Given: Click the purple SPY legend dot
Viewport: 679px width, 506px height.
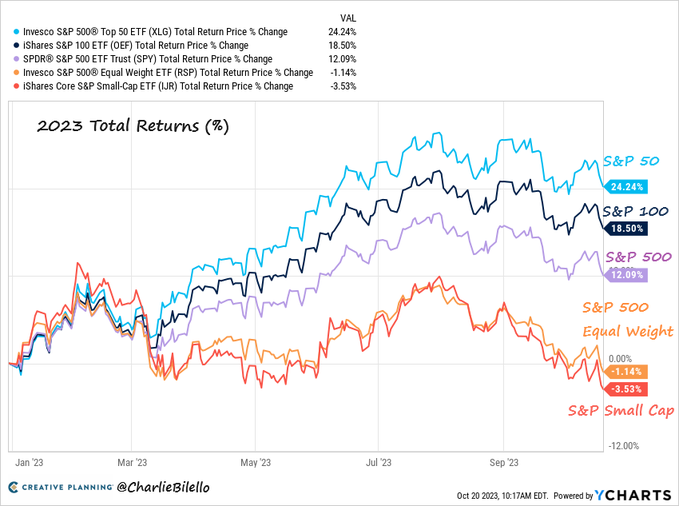Looking at the screenshot, I should pos(14,59).
